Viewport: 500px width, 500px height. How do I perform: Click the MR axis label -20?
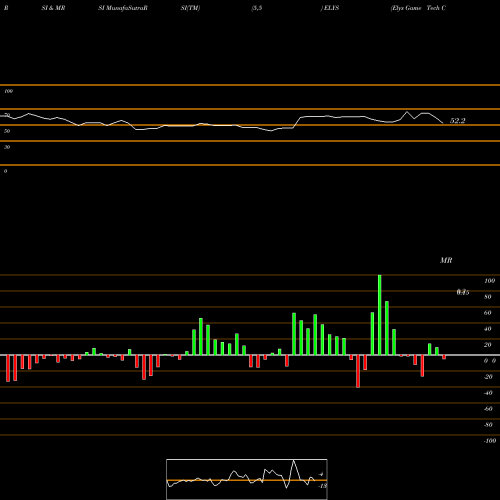[488, 377]
